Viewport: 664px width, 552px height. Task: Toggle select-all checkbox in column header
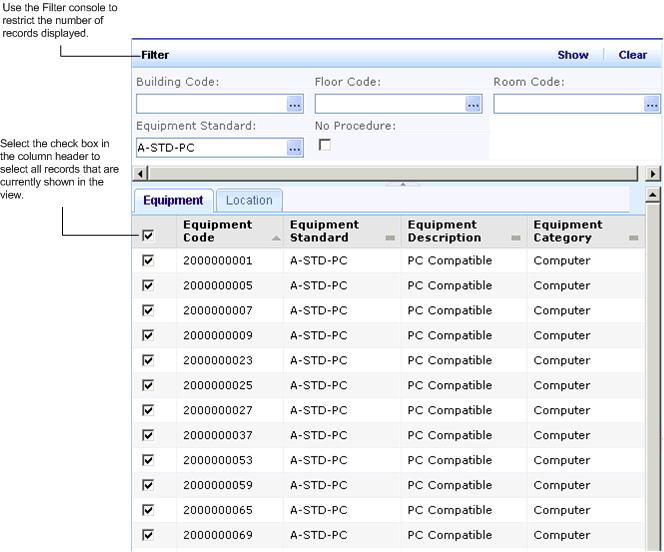(148, 236)
